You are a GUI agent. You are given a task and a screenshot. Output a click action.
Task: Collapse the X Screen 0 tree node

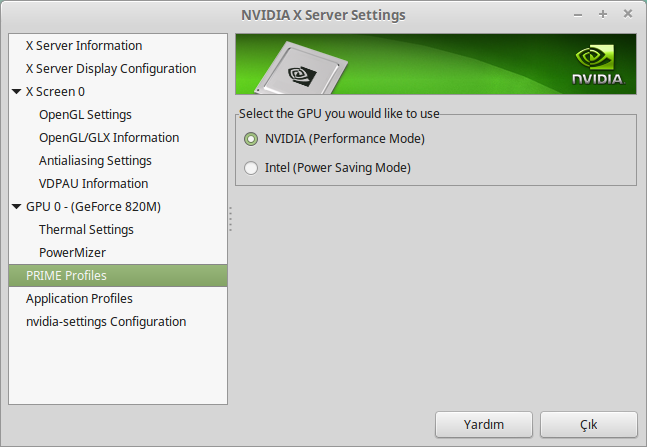pos(17,92)
